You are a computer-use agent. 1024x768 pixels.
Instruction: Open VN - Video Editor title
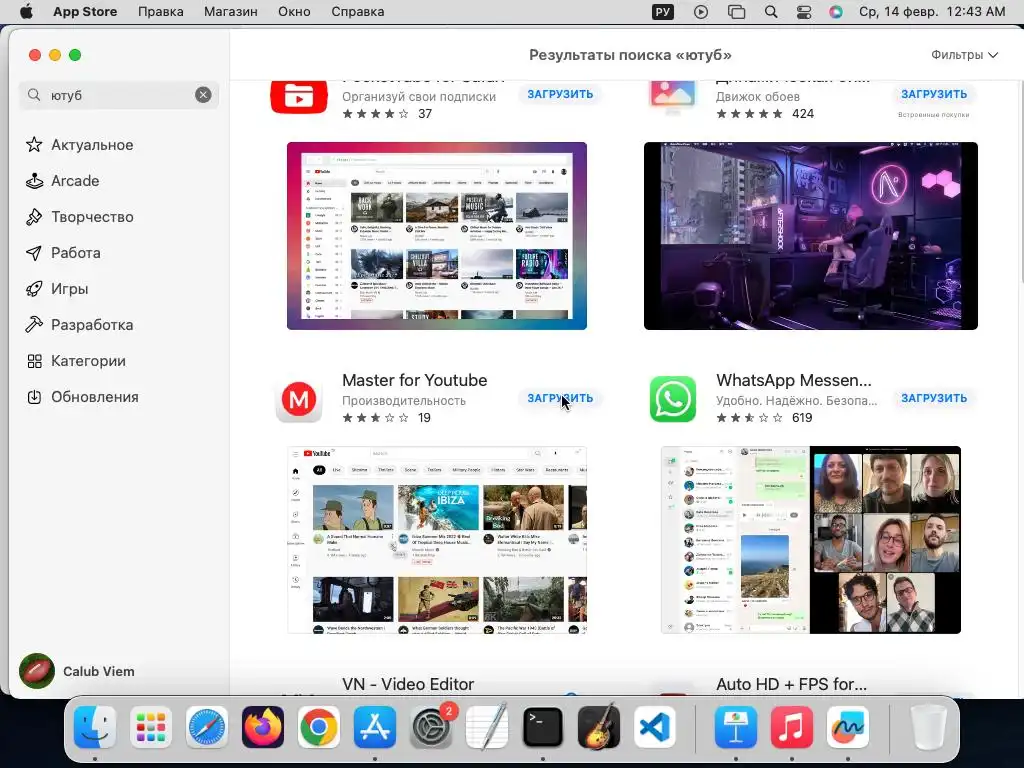(x=408, y=684)
